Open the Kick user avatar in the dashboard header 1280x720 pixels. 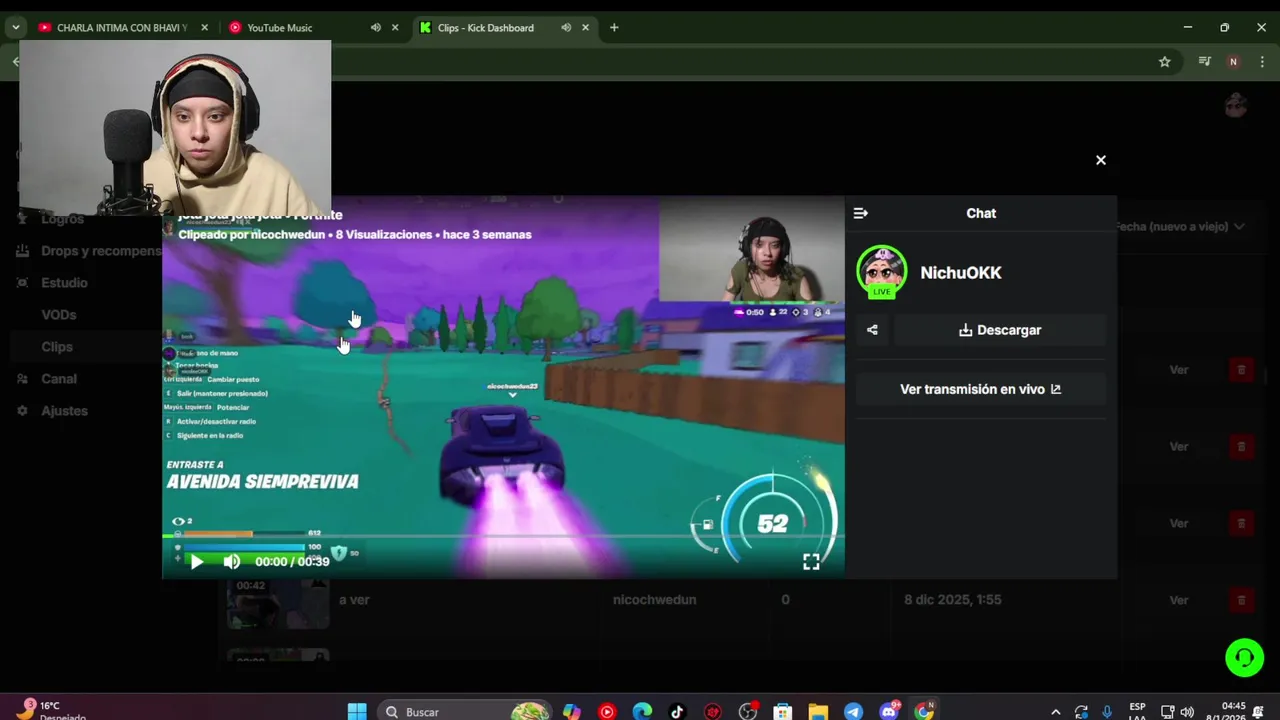[x=1236, y=105]
